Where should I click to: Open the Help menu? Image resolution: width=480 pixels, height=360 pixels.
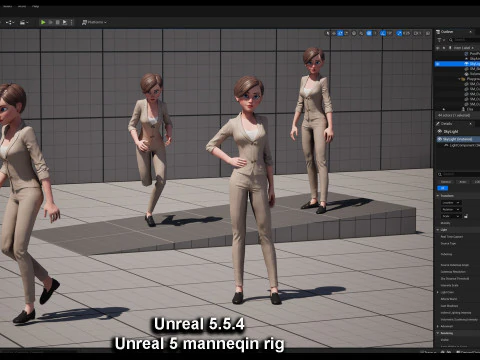tap(35, 6)
